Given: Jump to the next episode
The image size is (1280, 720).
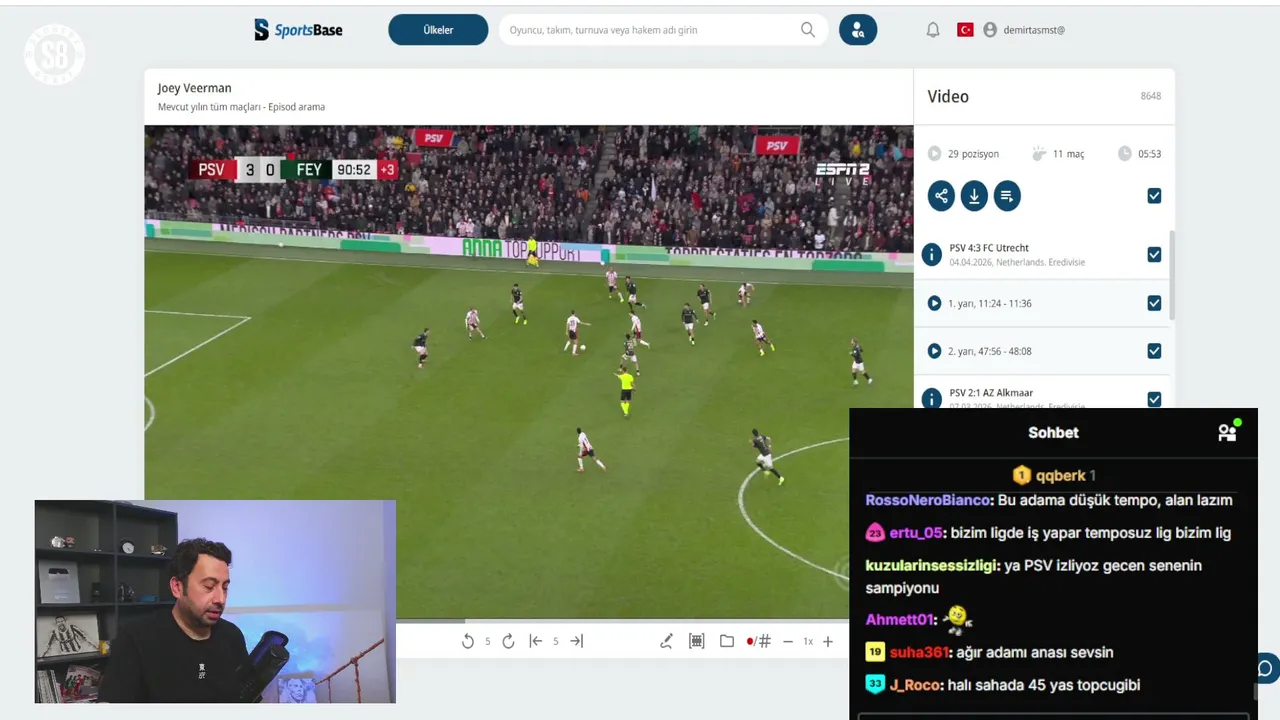Looking at the screenshot, I should tap(576, 641).
